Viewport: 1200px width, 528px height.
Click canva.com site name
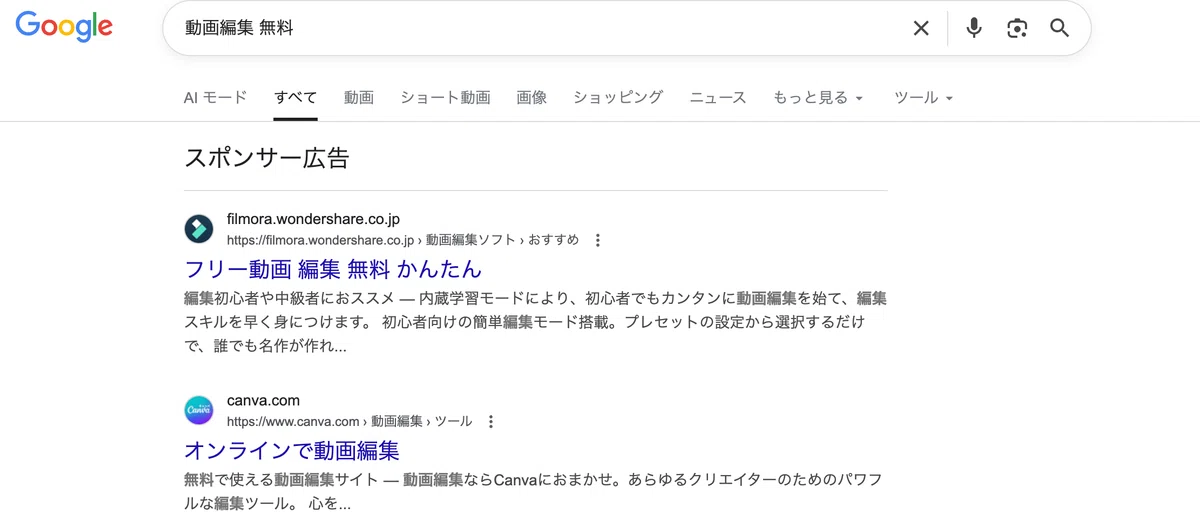tap(263, 401)
